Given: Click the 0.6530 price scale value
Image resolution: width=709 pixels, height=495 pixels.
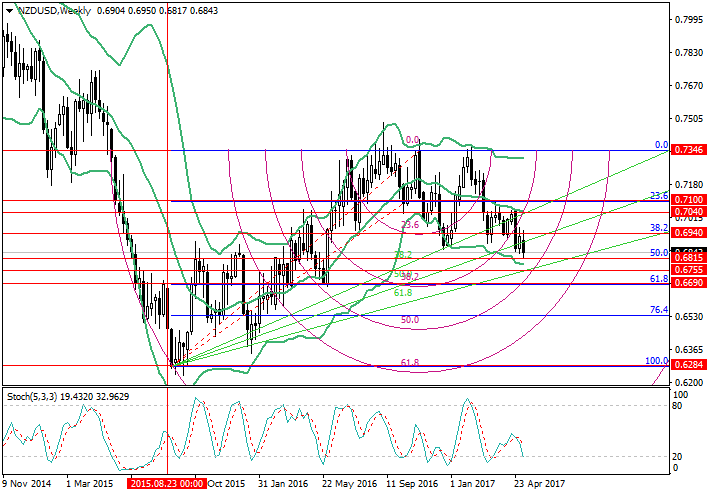Looking at the screenshot, I should tap(689, 316).
